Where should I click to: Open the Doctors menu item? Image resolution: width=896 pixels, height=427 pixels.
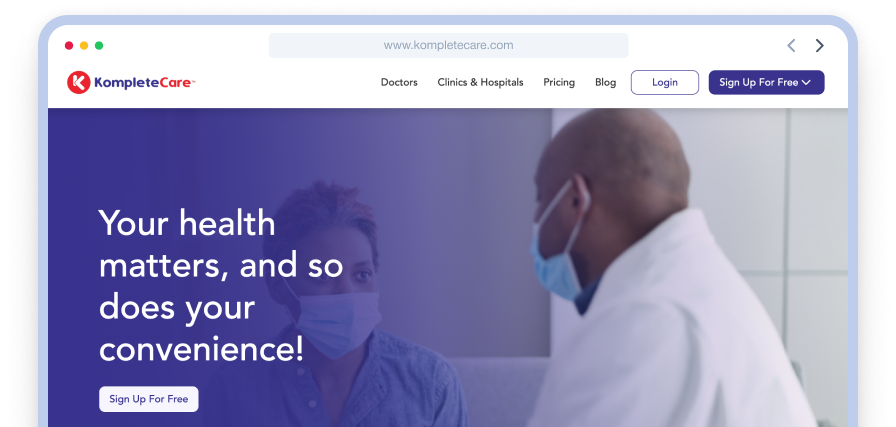[x=399, y=83]
